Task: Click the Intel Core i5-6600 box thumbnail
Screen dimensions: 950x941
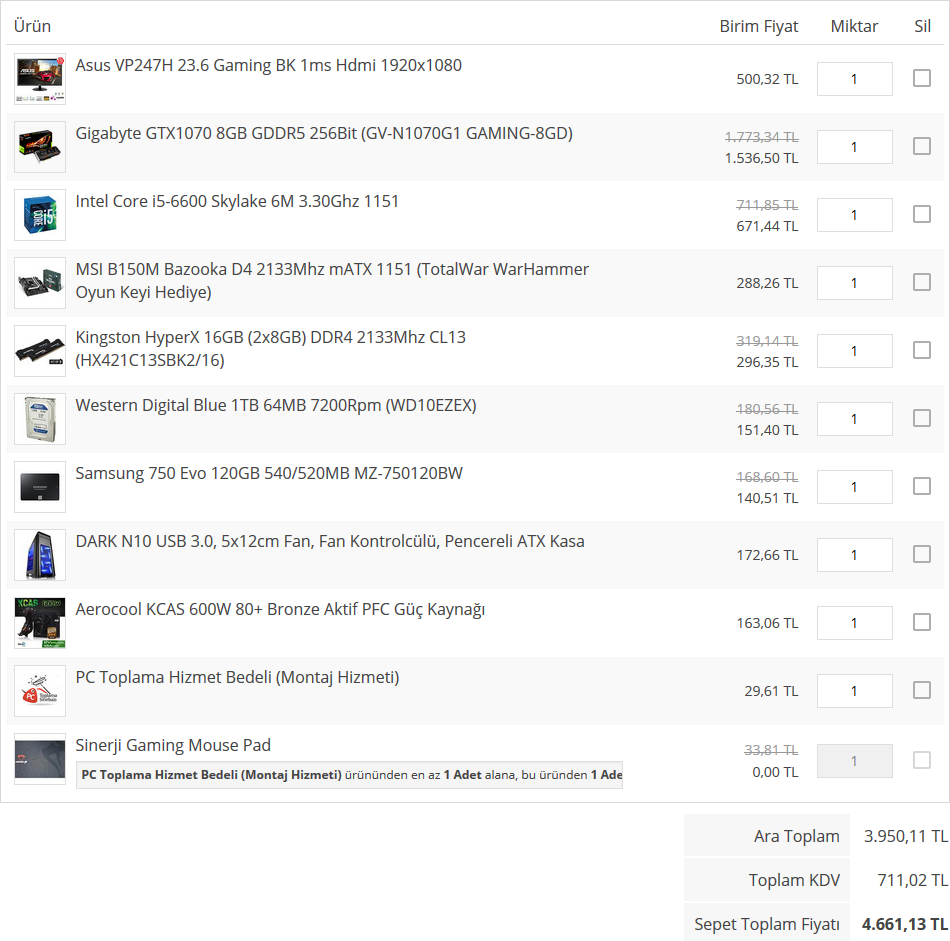Action: click(40, 215)
